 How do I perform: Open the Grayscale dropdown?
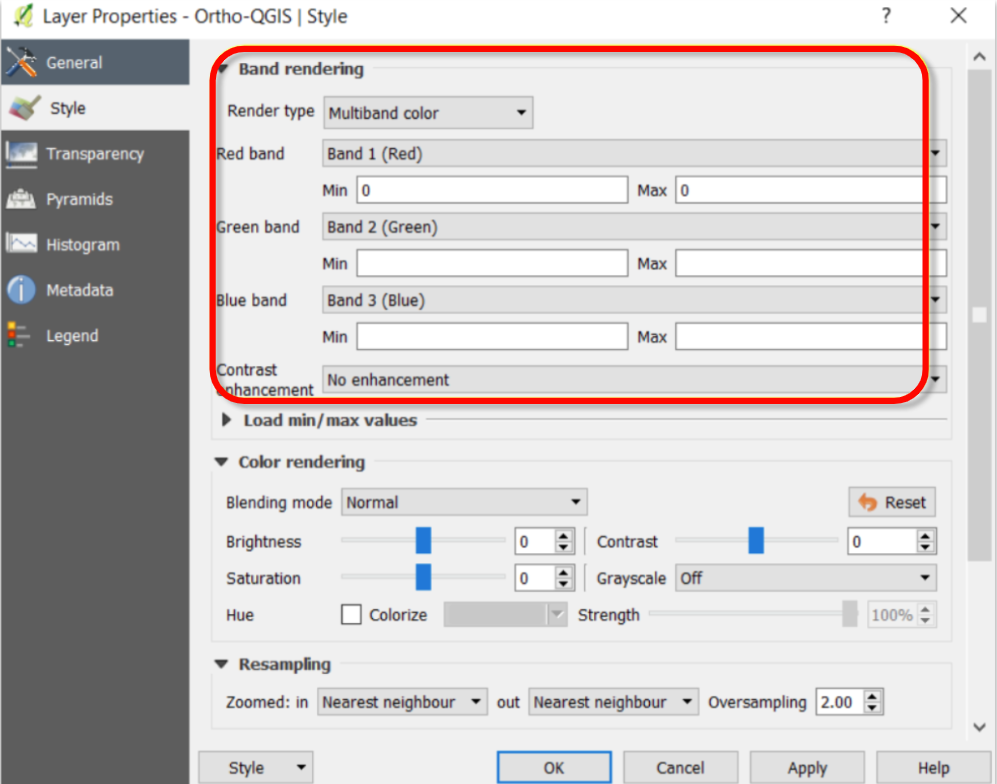tap(805, 578)
